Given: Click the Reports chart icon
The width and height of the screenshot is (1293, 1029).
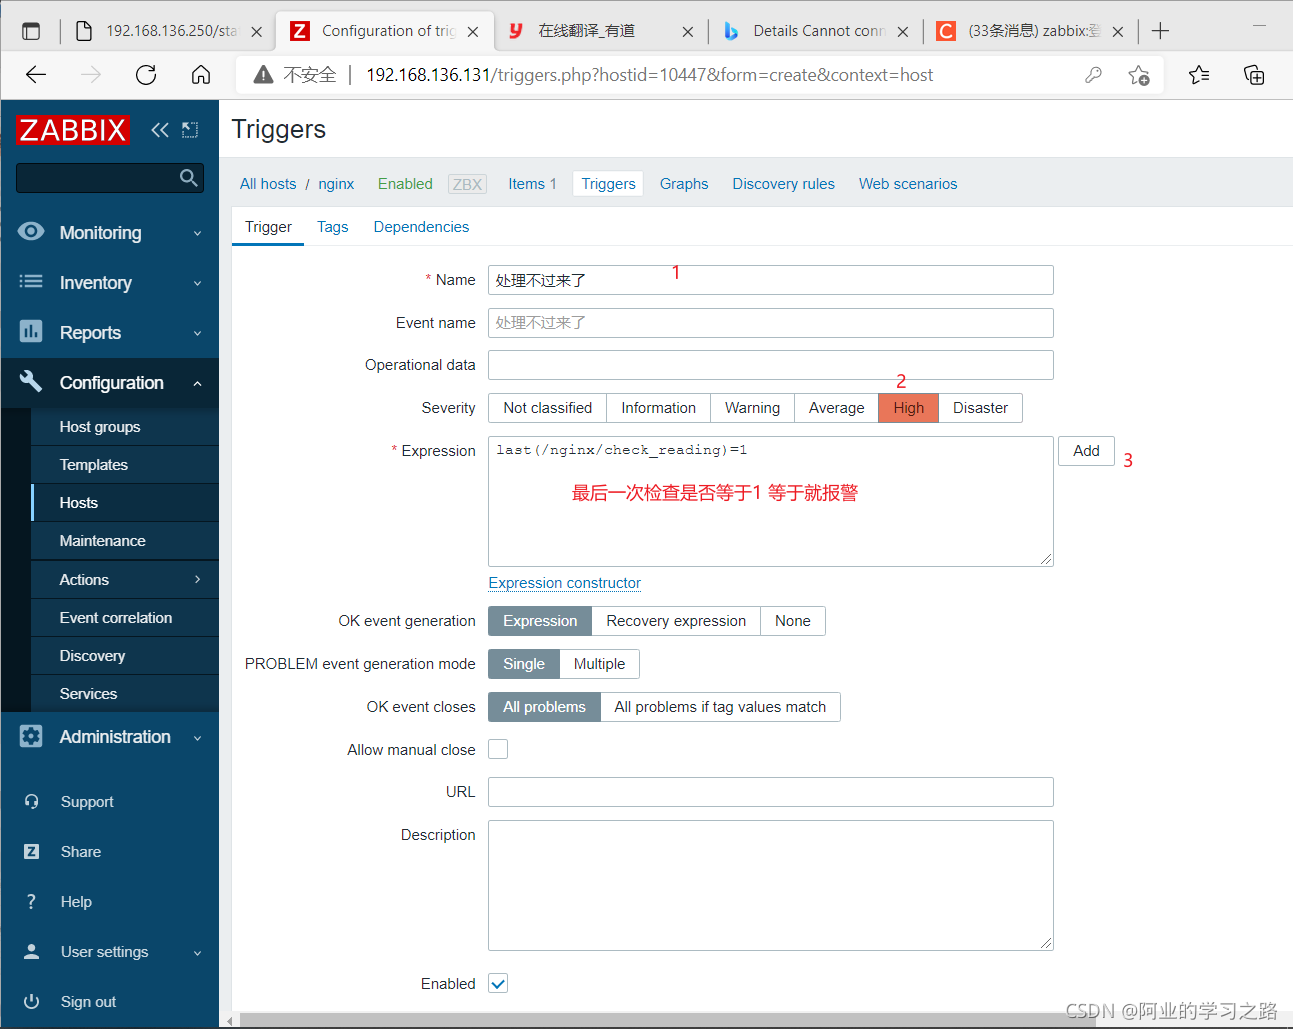Looking at the screenshot, I should (x=31, y=332).
